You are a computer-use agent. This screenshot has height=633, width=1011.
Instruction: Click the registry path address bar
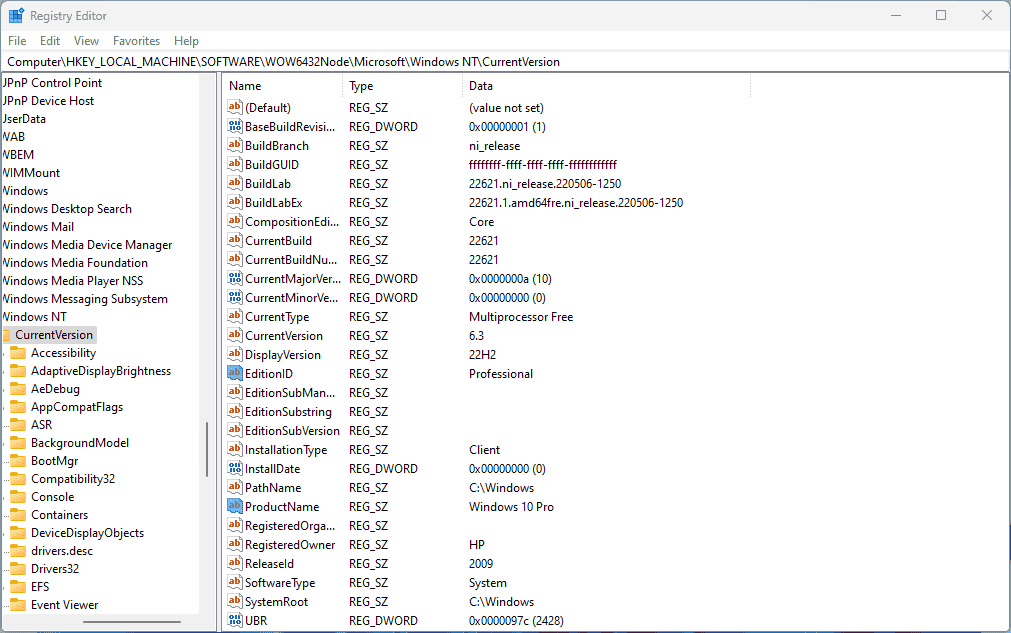(505, 62)
